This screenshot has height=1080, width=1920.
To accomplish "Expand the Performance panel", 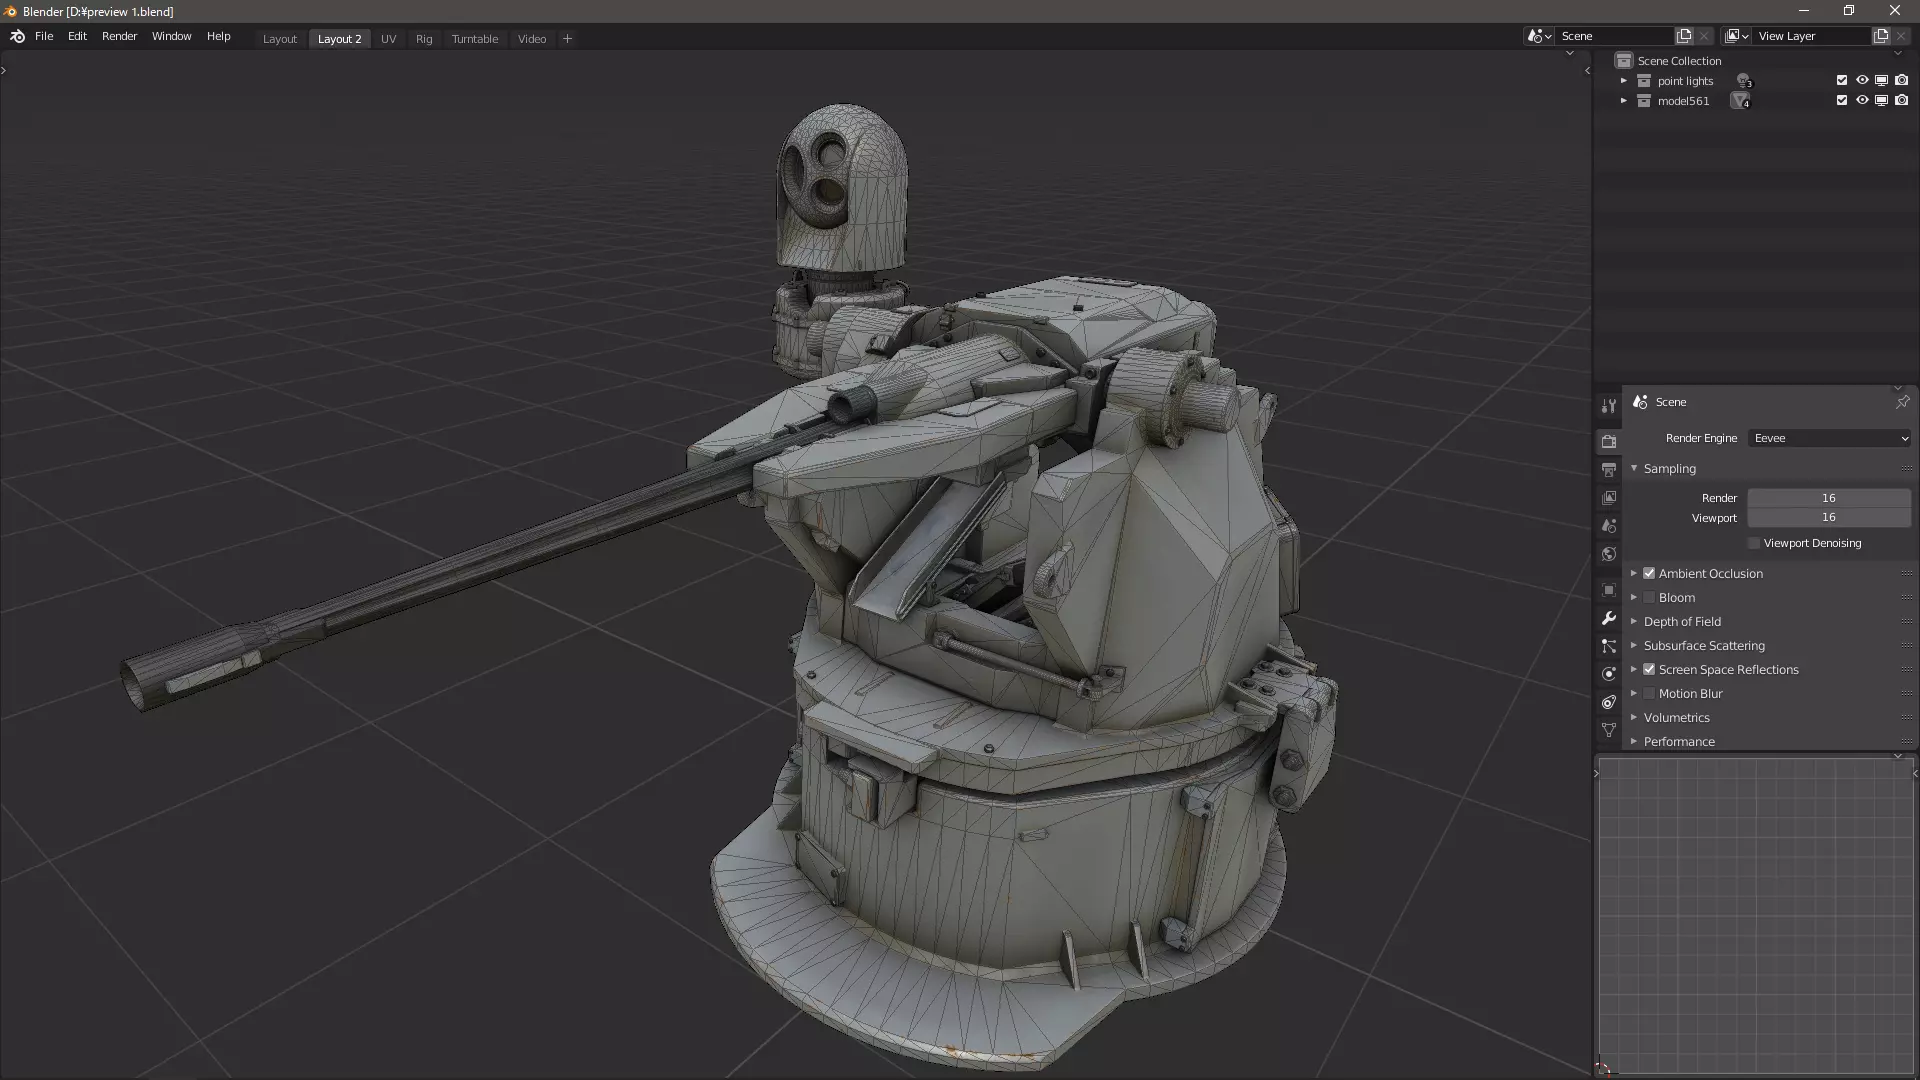I will [x=1634, y=741].
